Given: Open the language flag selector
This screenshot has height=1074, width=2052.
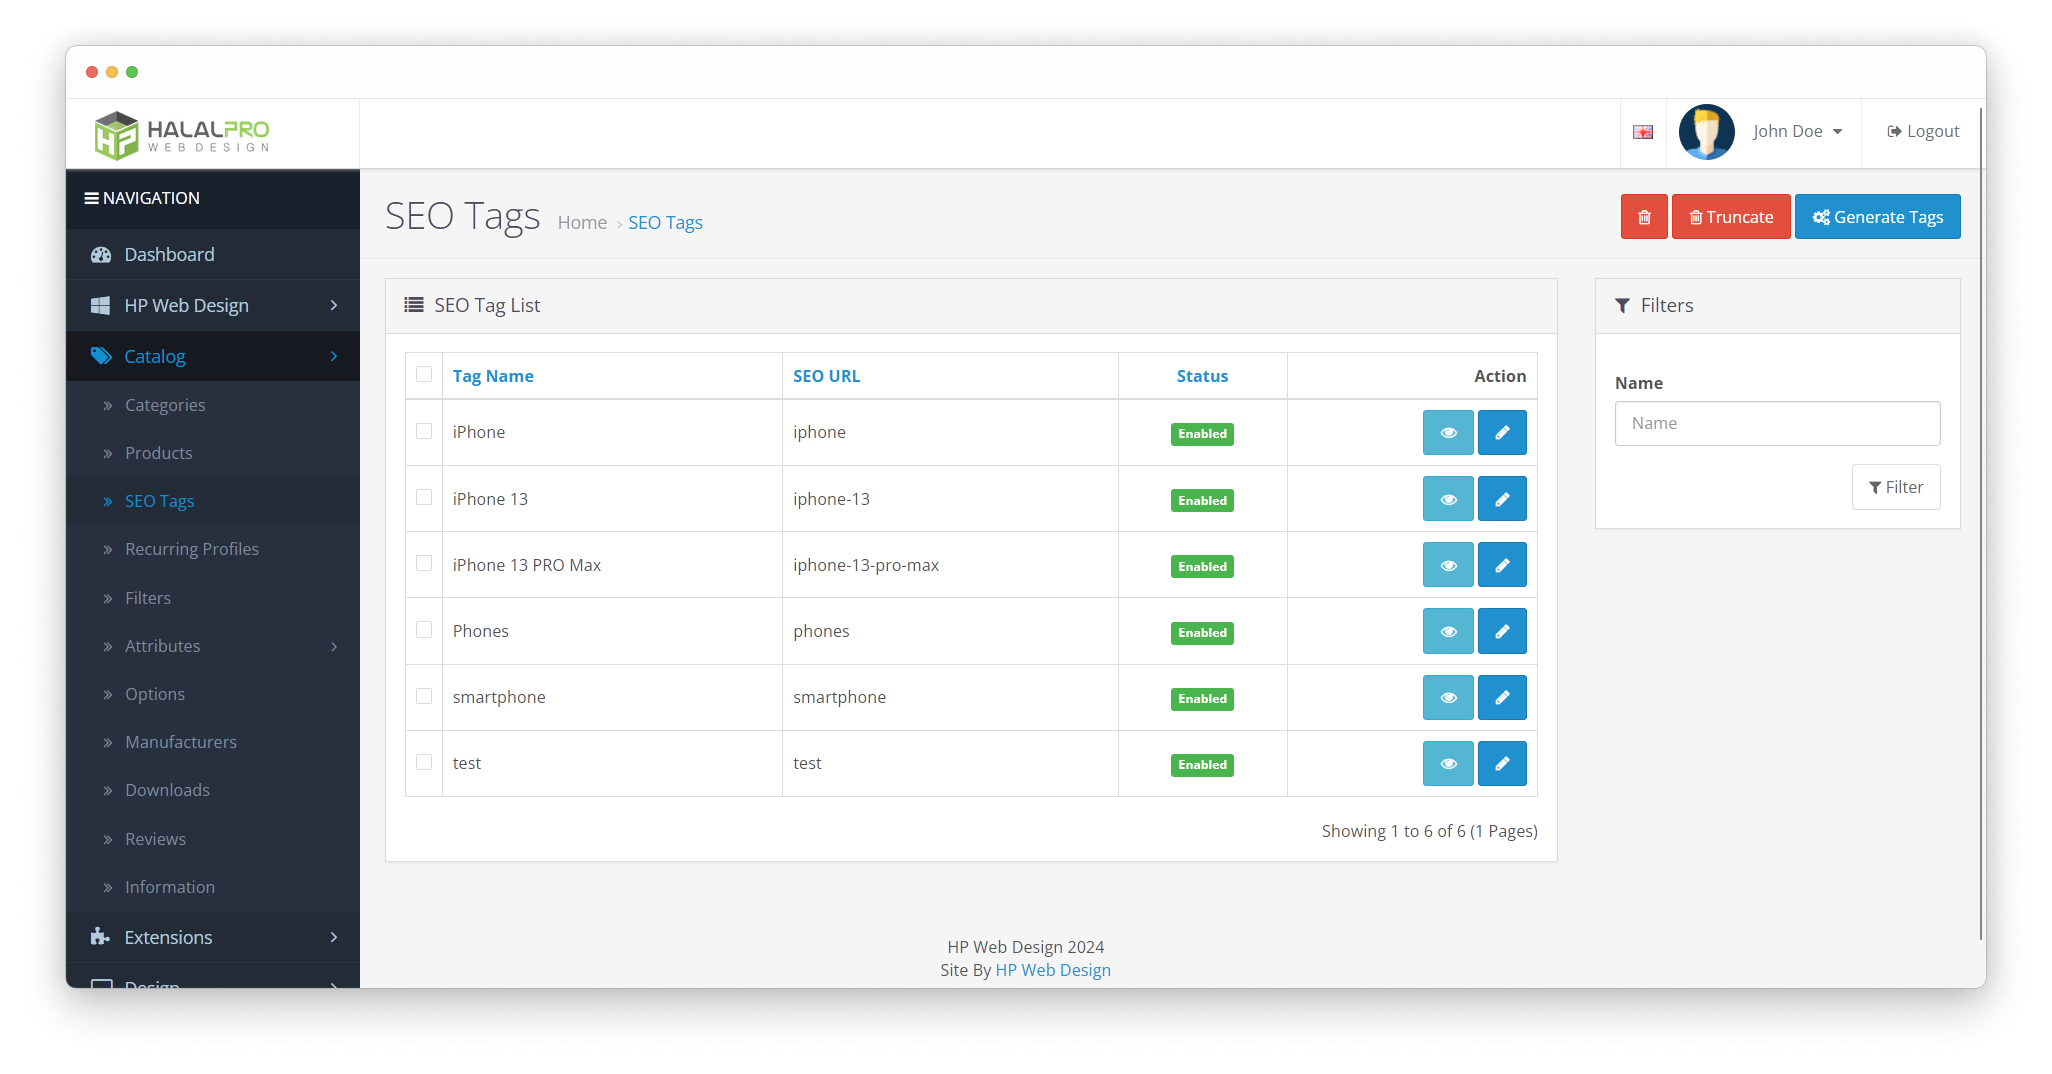Looking at the screenshot, I should pyautogui.click(x=1643, y=132).
